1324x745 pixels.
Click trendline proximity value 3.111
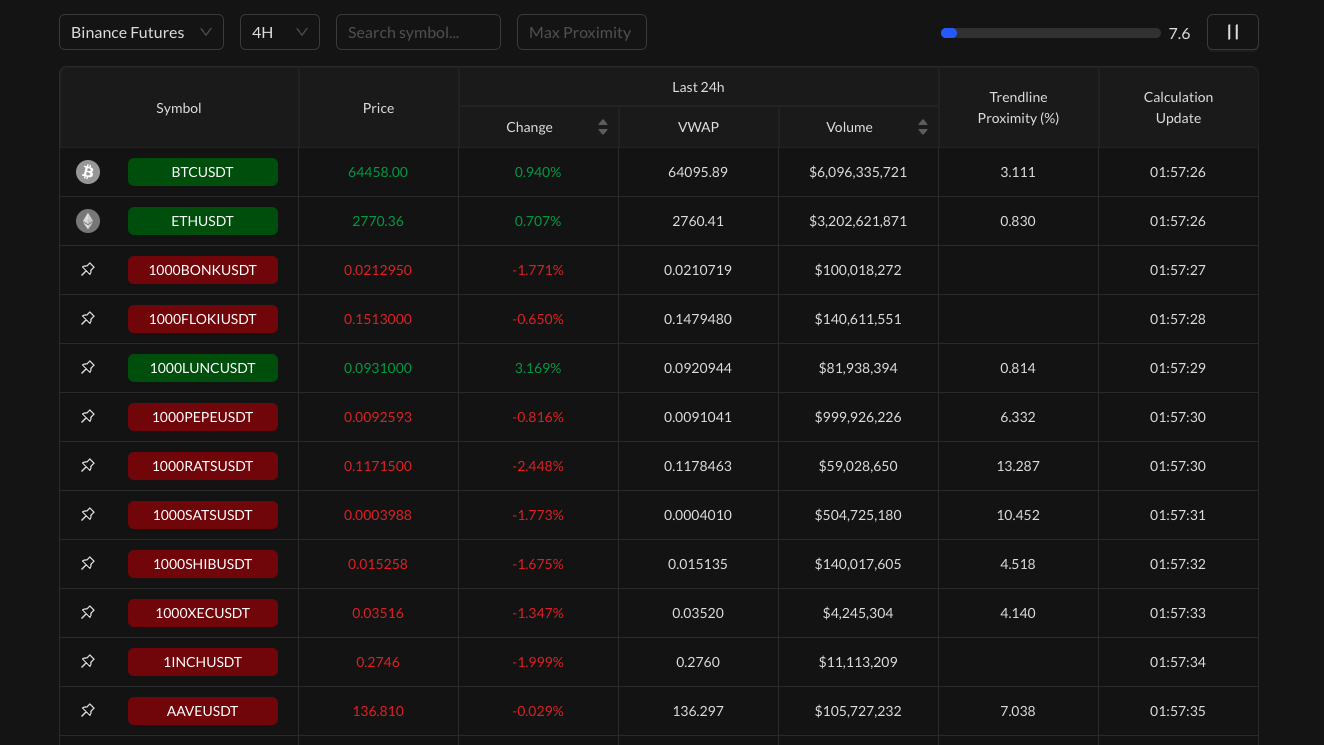coord(1018,172)
